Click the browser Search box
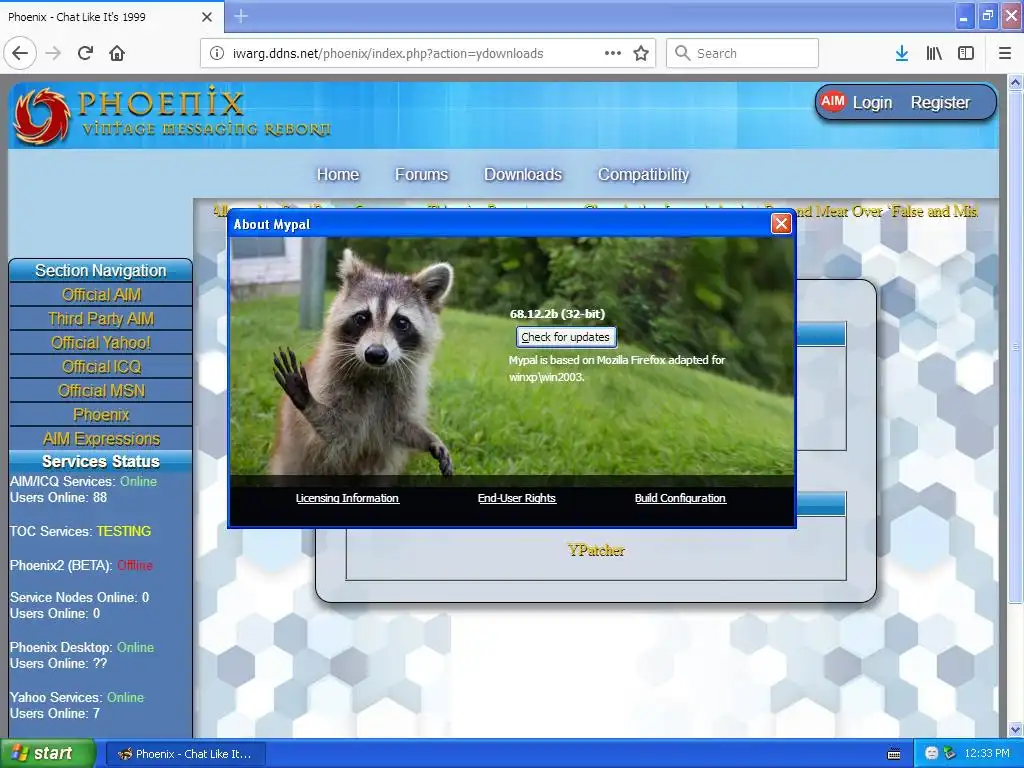 (x=742, y=53)
